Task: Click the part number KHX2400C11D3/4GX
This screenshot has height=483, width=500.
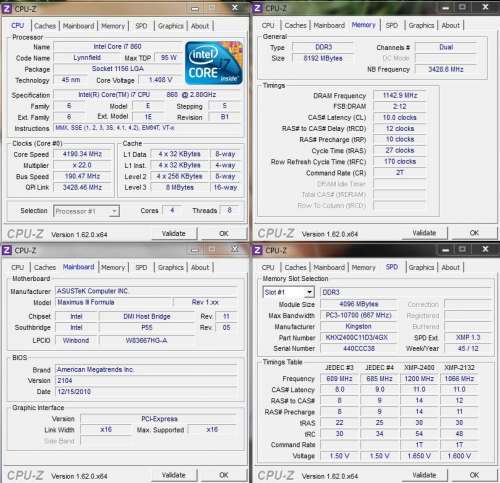Action: click(359, 338)
